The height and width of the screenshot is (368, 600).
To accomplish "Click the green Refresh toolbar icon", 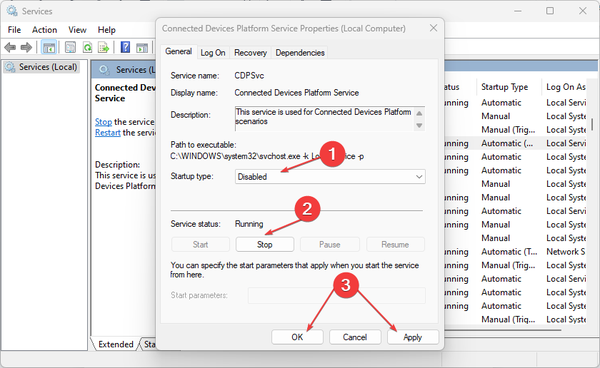I will 87,47.
